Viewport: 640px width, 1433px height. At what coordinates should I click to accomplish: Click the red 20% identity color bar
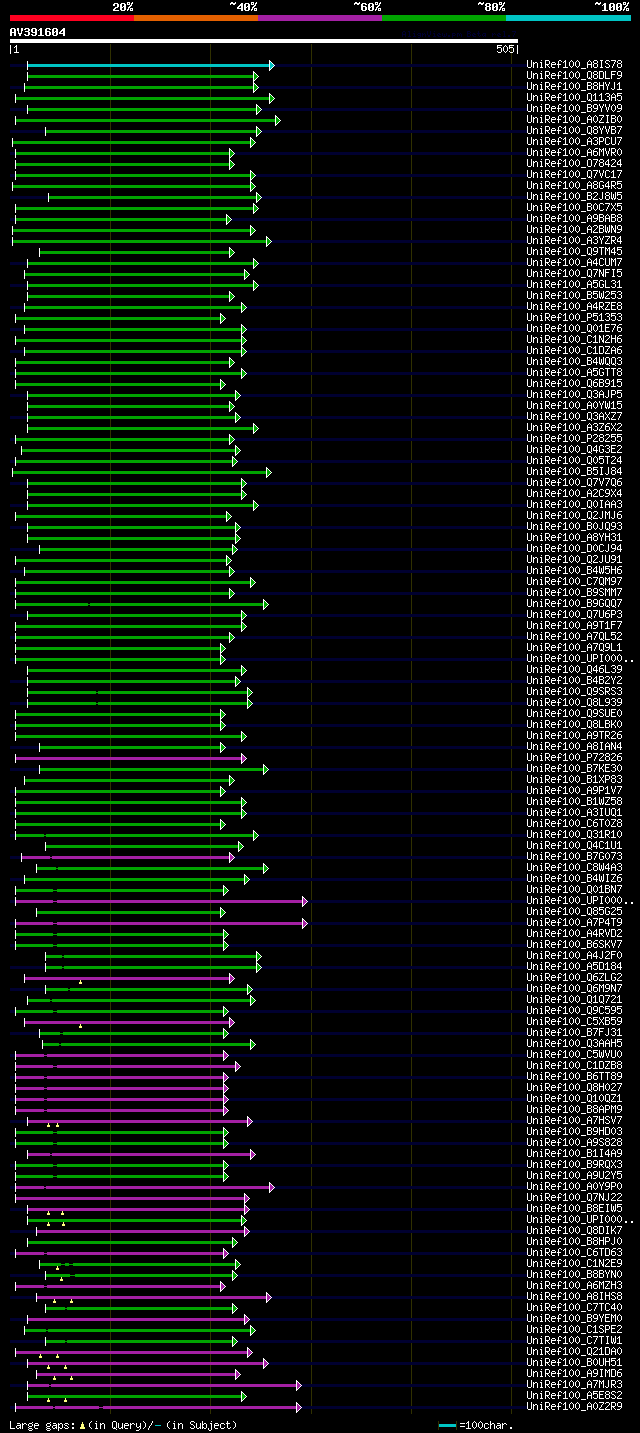click(x=71, y=17)
